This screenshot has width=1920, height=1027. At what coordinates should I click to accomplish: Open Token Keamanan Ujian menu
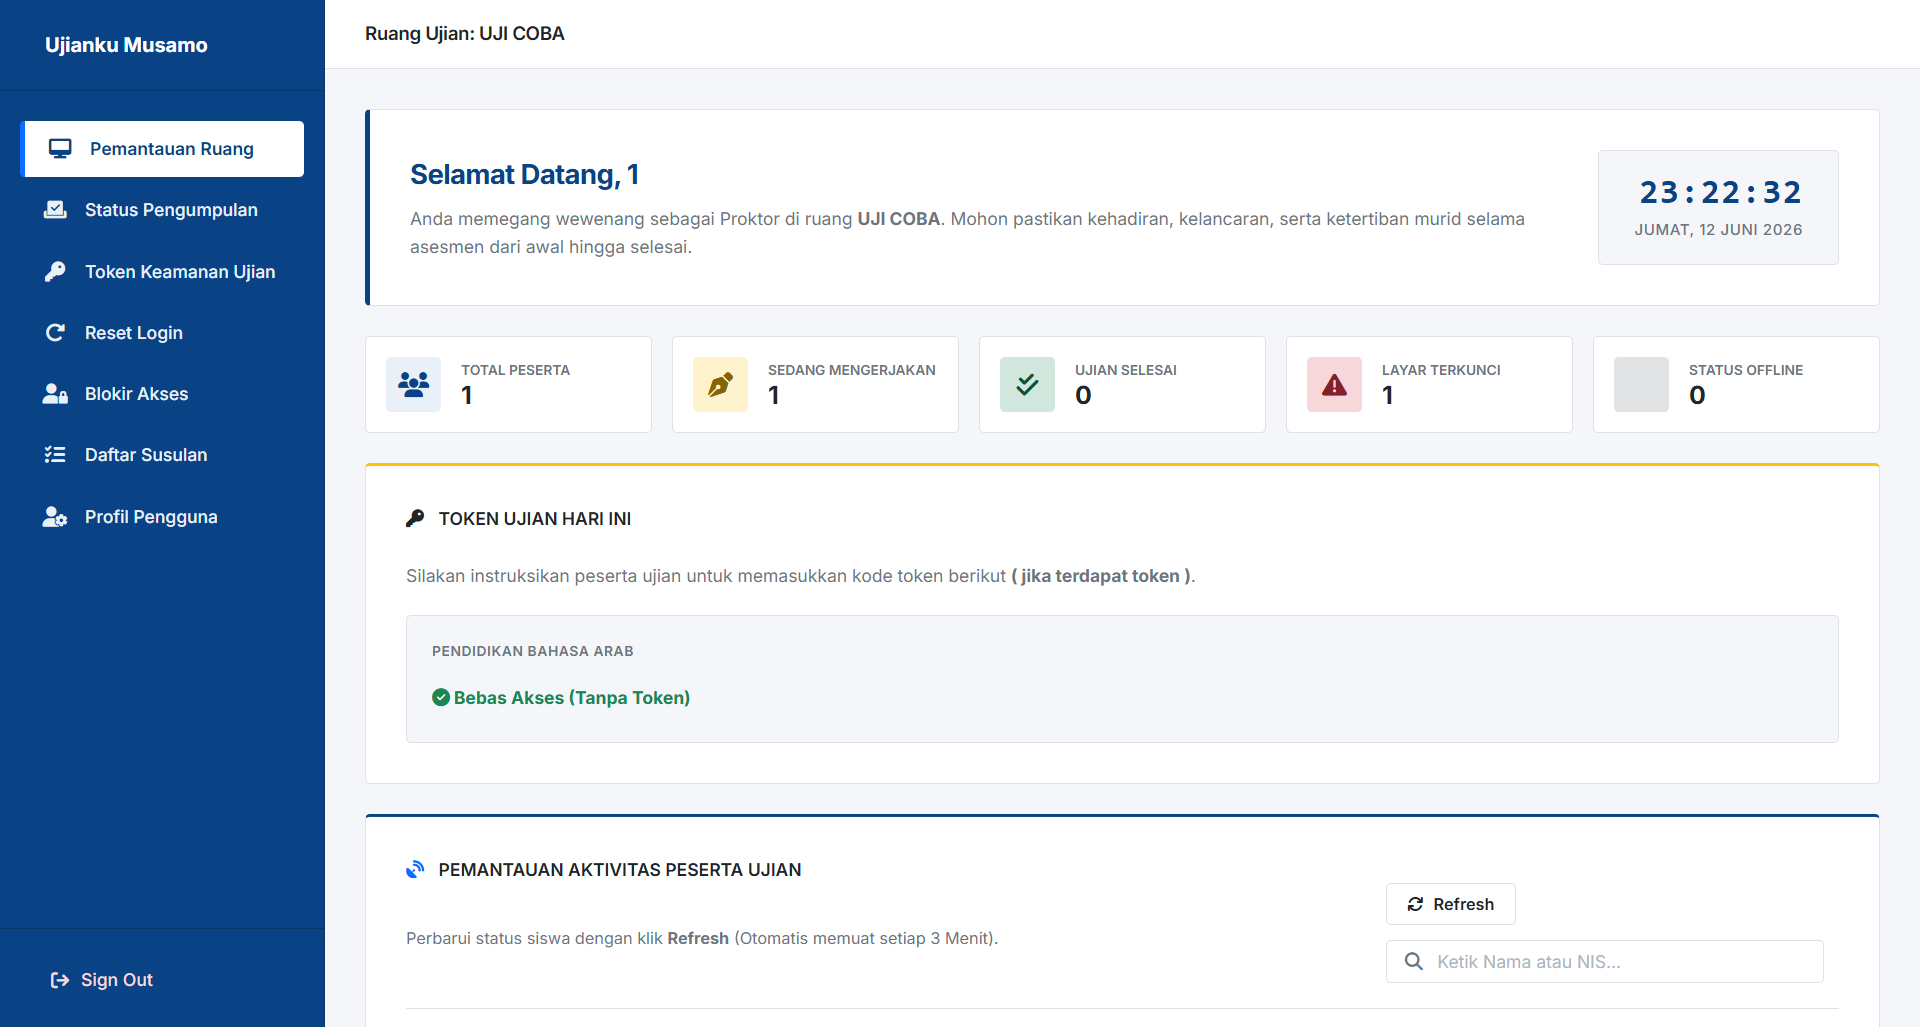[x=163, y=272]
